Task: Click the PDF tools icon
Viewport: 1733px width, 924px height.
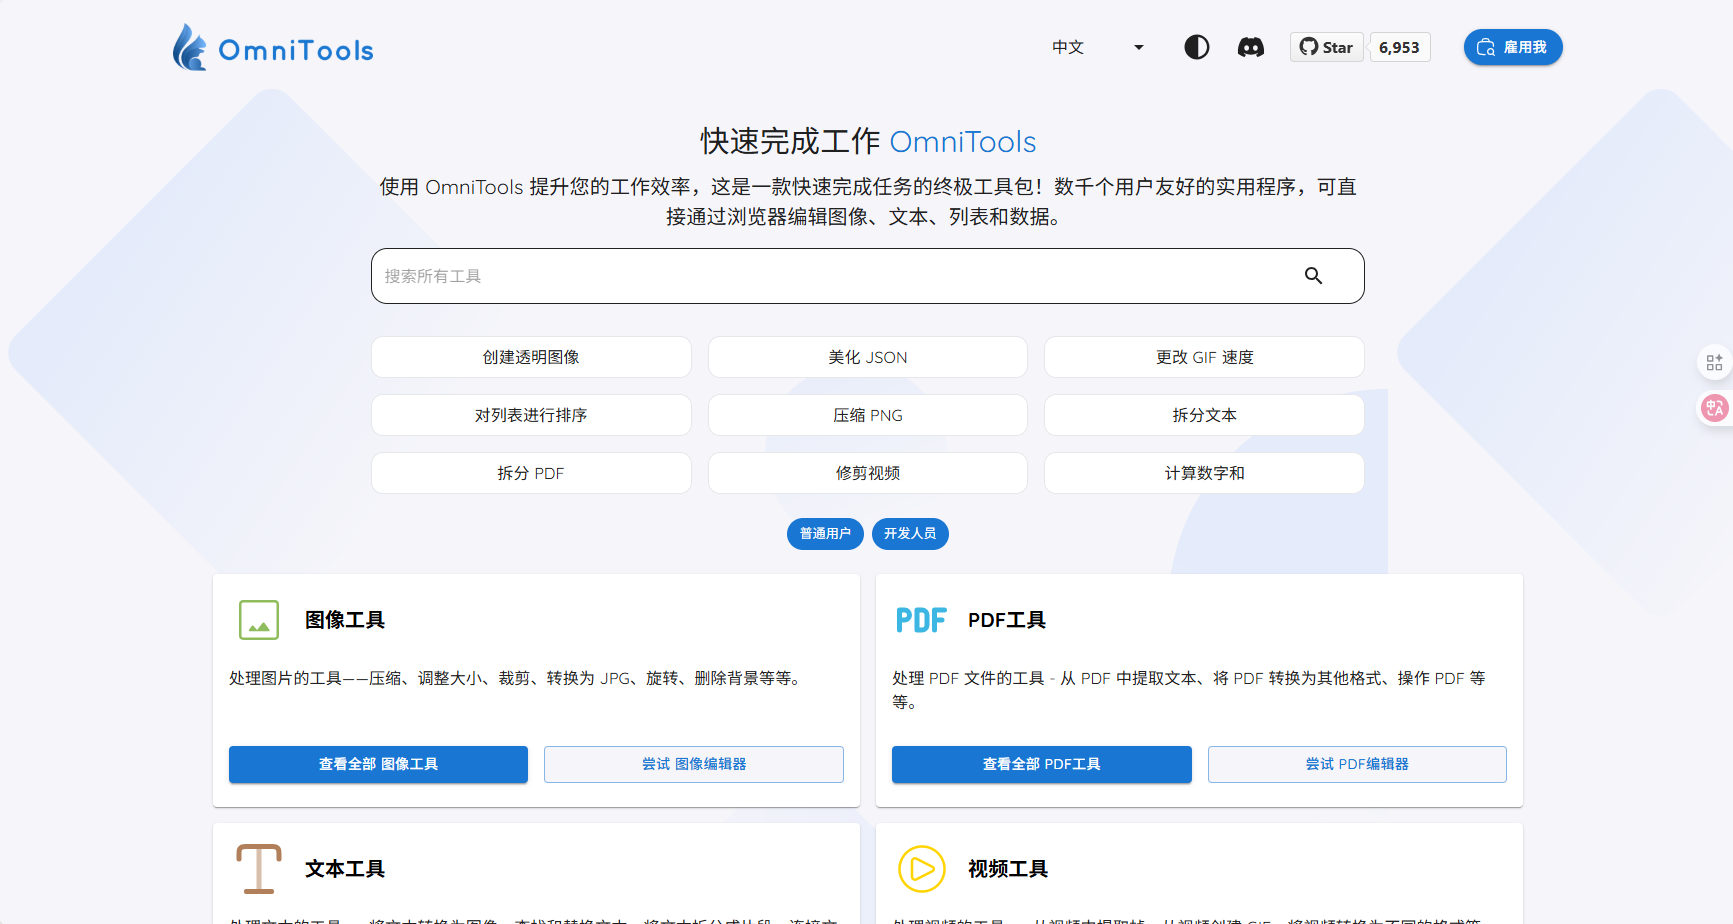Action: 921,620
